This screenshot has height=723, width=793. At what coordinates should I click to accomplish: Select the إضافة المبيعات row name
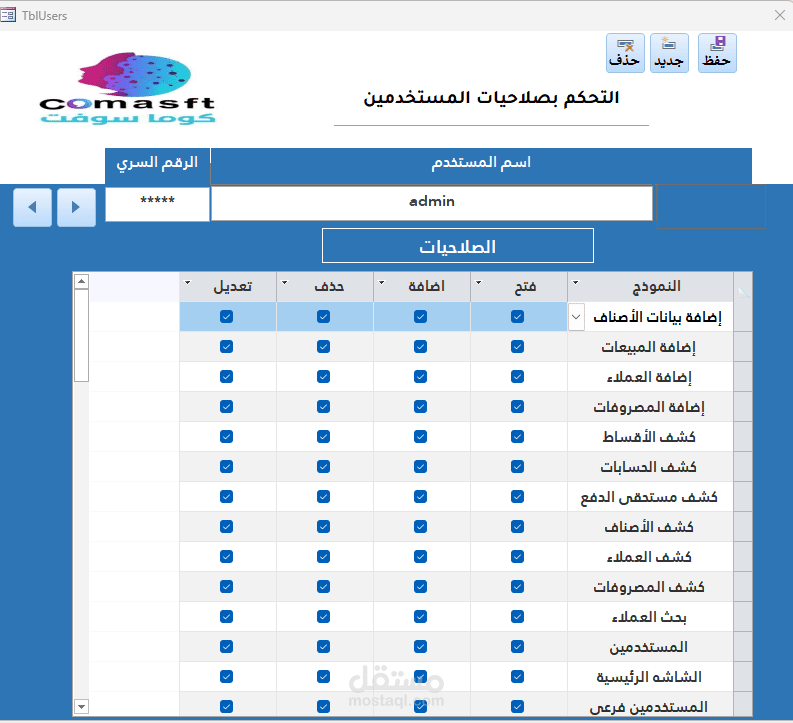(x=648, y=347)
